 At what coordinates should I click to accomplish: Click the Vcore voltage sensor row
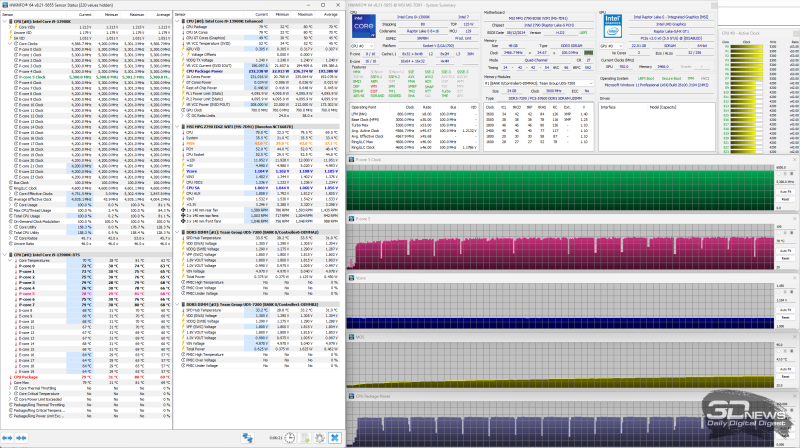pos(192,171)
